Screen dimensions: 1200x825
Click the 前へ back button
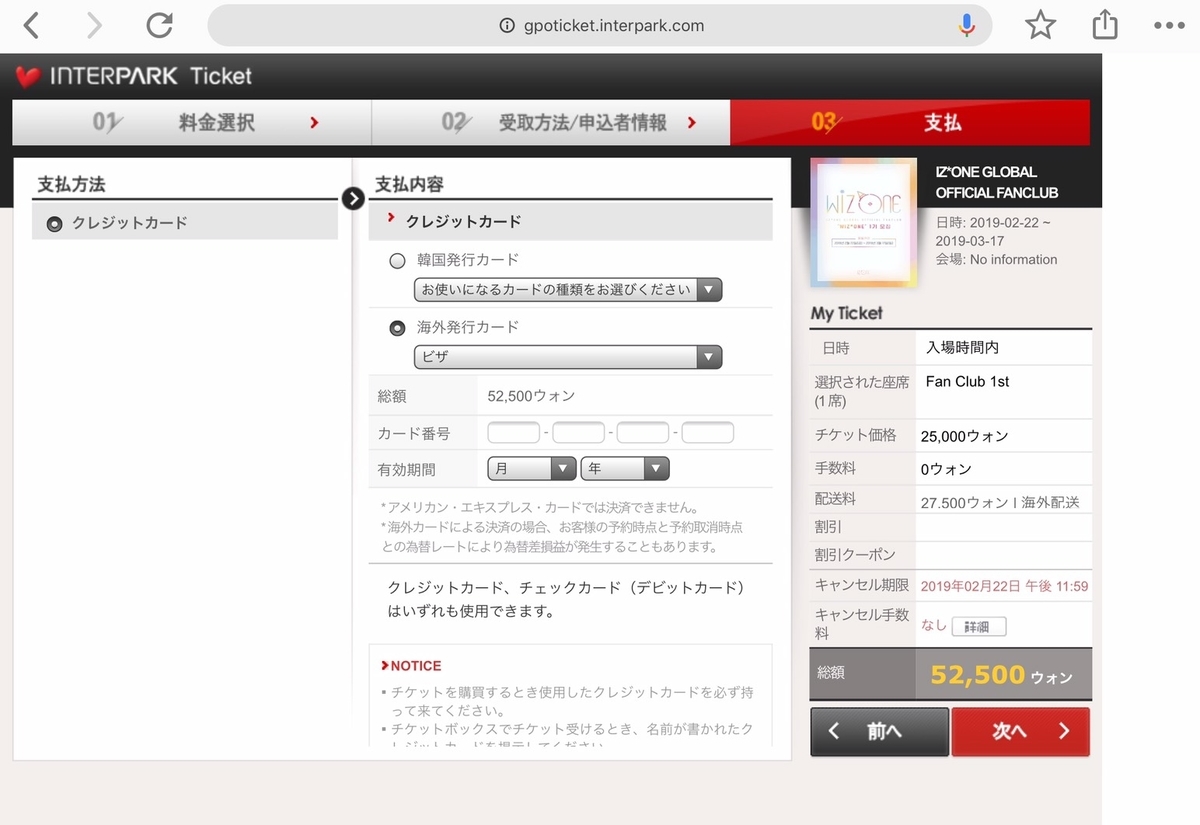click(879, 732)
